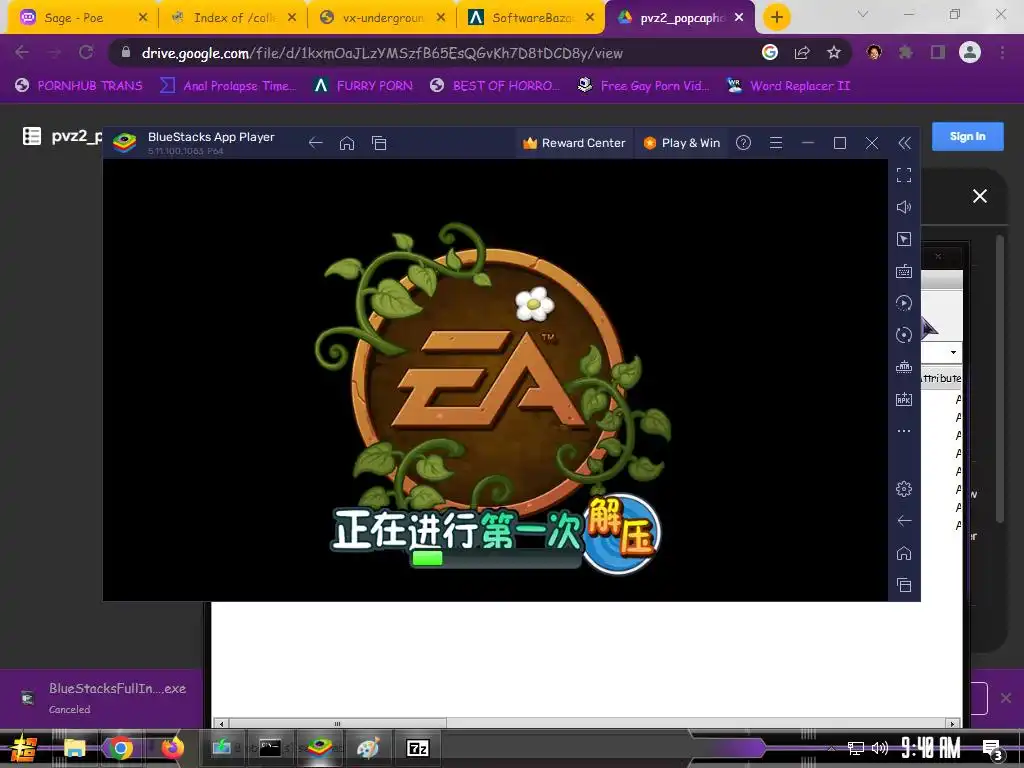The image size is (1024, 768).
Task: Click the Sign in button on Google Drive
Action: pos(967,136)
